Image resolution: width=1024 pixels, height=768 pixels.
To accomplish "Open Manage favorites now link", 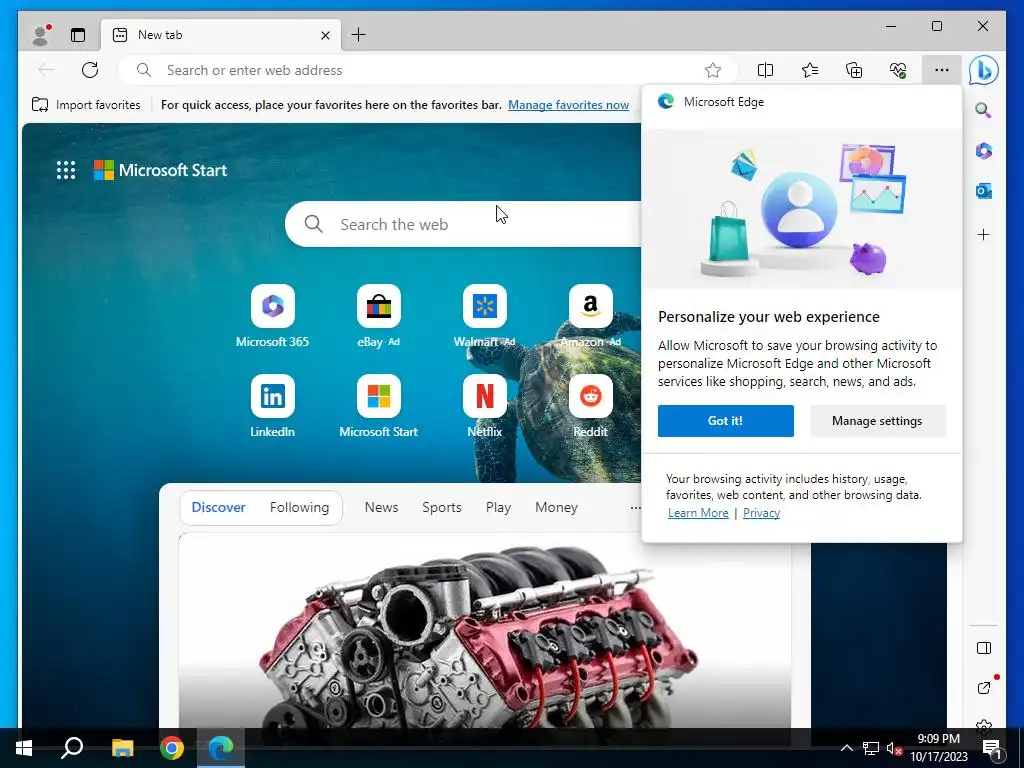I will [x=568, y=104].
